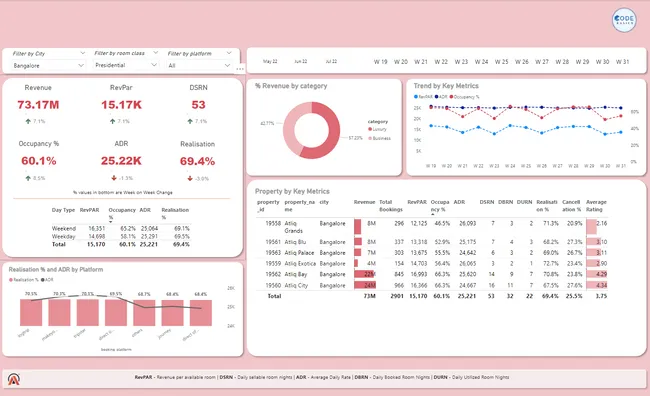Click the Code Basics logo icon
This screenshot has width=650, height=396.
[624, 19]
